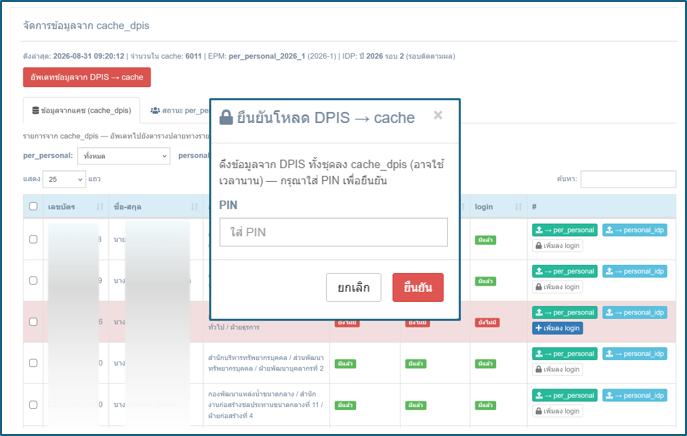Viewport: 687px width, 436px height.
Task: Click the กองพัฒนาแหล่งน้ำขนาดกลาง department cell
Action: pos(266,404)
